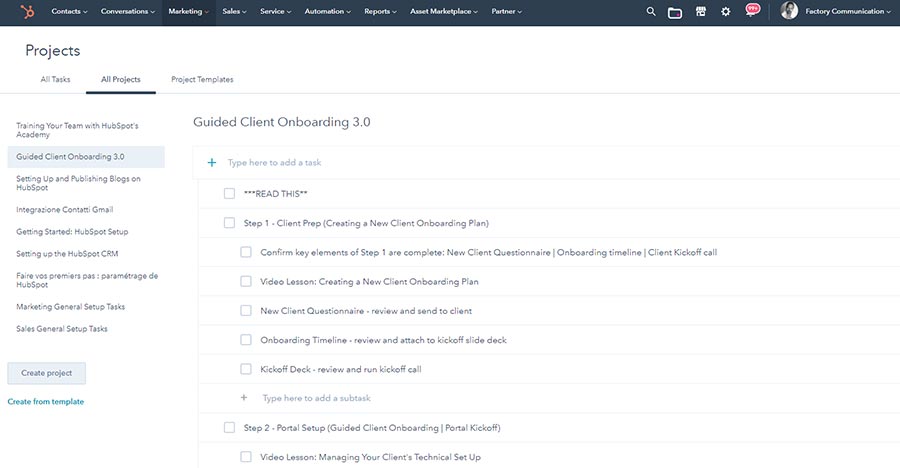Switch to the Project Templates tab
This screenshot has width=900, height=468.
[202, 79]
